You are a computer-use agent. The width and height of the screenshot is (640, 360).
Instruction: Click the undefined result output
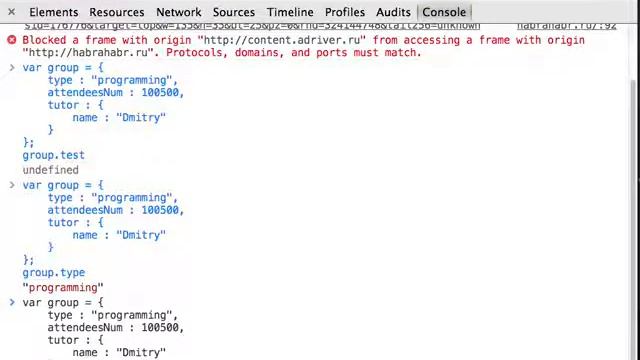point(51,170)
